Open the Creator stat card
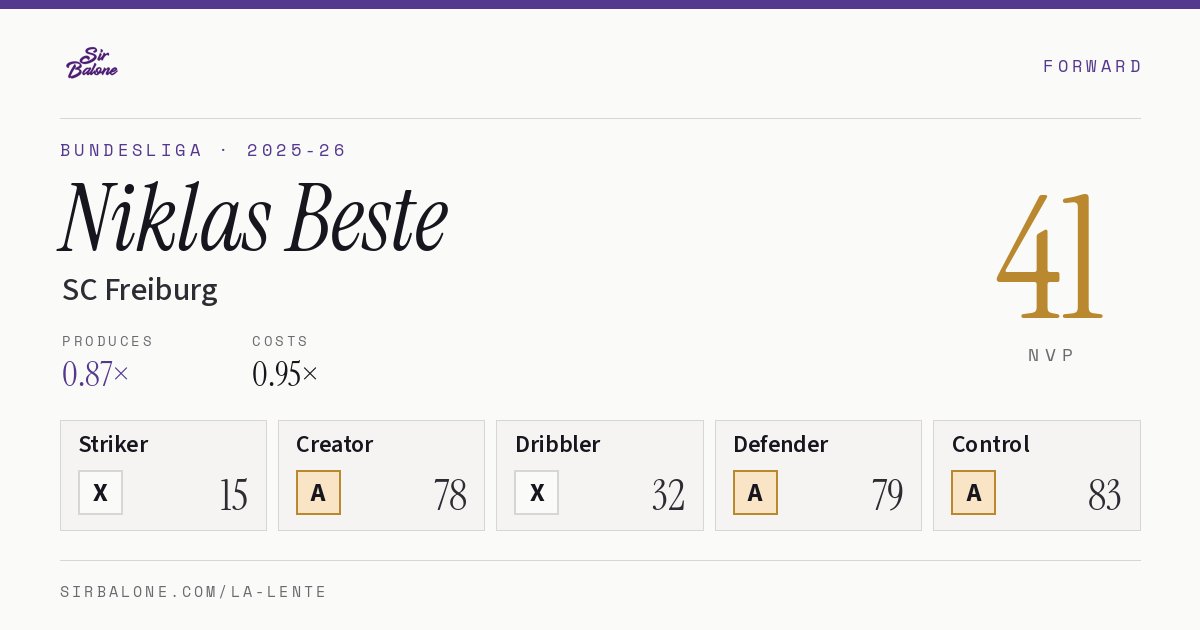The width and height of the screenshot is (1200, 630). (381, 475)
